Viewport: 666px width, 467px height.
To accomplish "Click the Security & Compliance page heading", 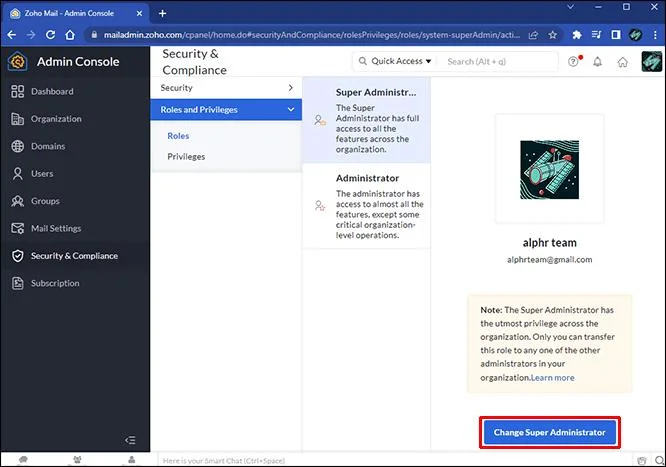I will point(195,62).
